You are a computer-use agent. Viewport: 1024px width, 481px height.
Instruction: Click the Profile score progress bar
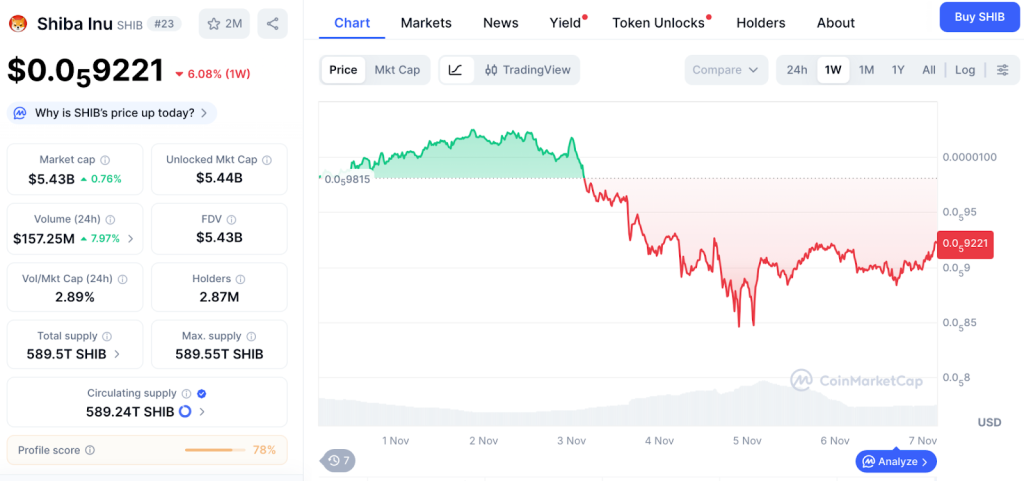[216, 450]
